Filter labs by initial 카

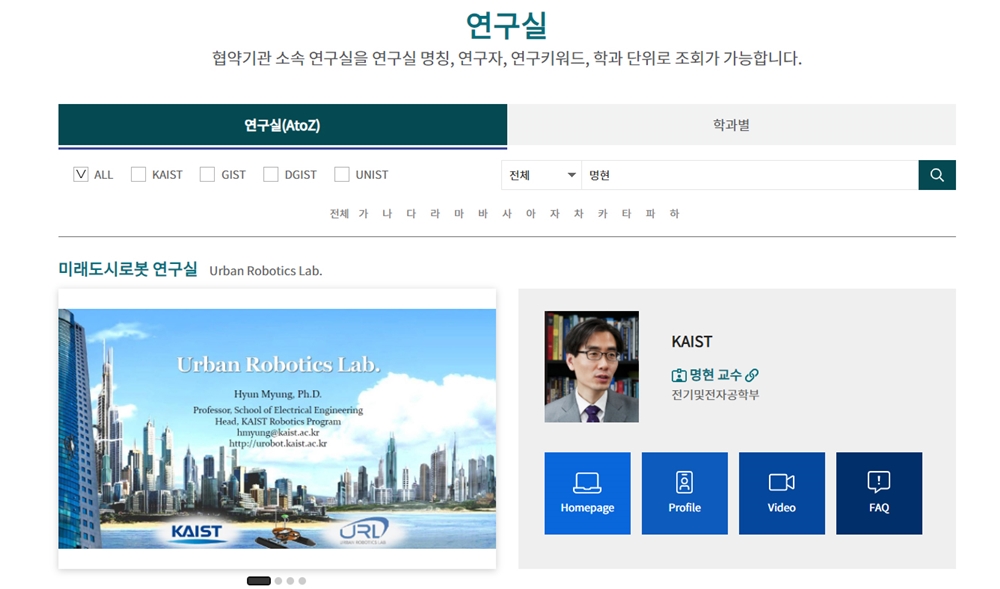click(603, 214)
